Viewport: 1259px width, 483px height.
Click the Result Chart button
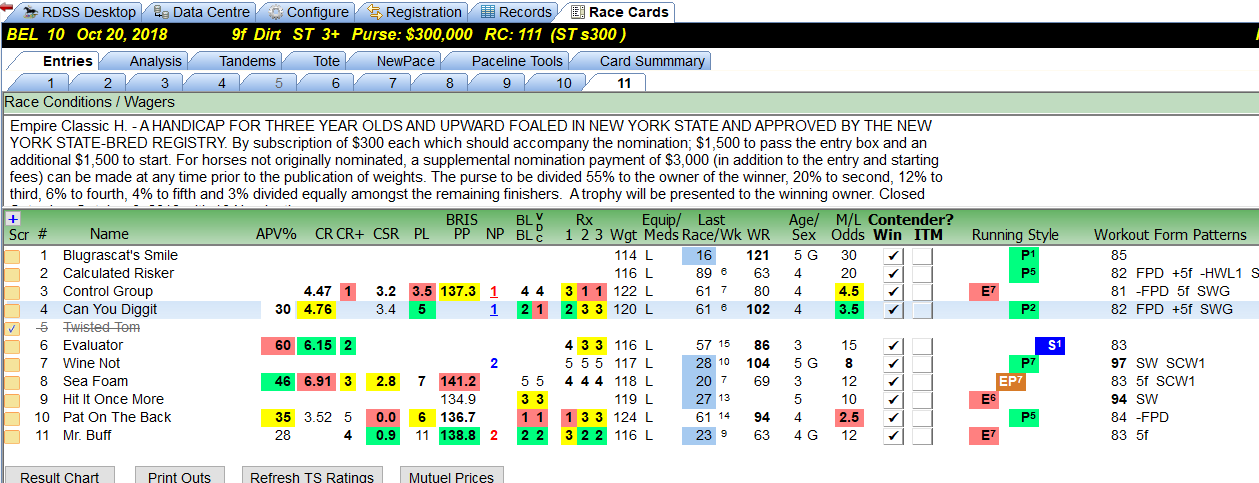60,476
